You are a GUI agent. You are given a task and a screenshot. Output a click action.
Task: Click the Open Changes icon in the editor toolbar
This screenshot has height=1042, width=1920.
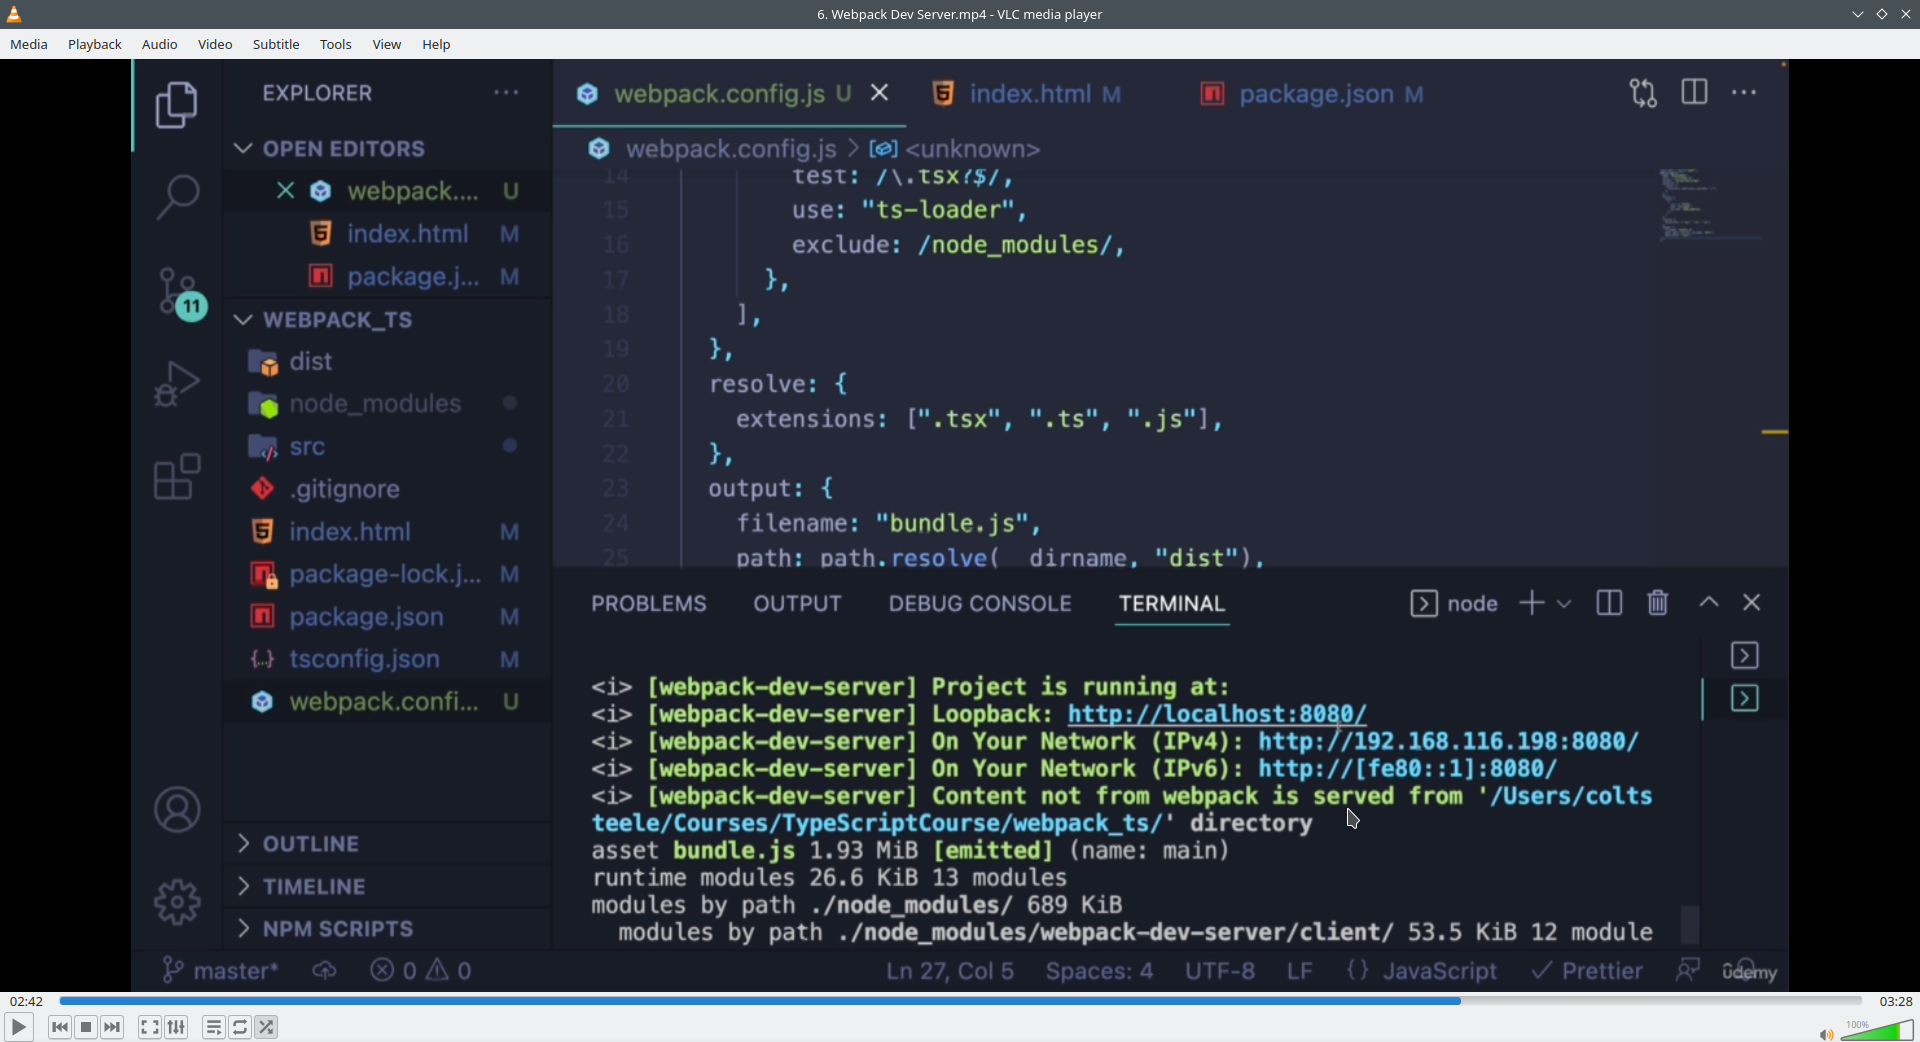click(x=1643, y=93)
